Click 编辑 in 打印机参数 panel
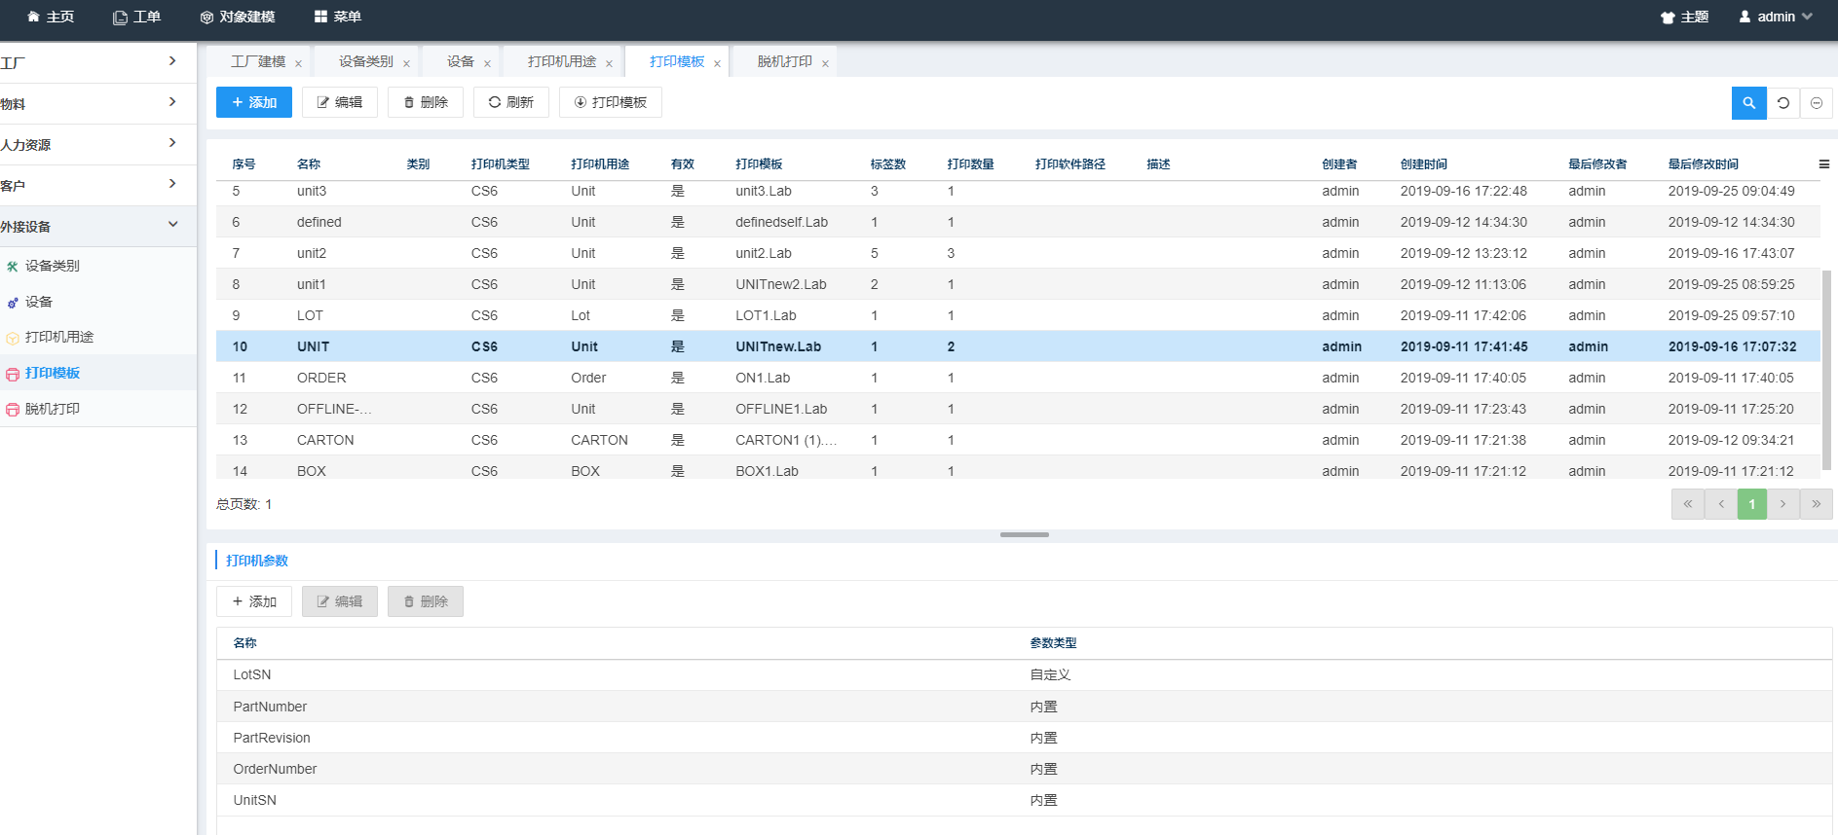The image size is (1838, 835). coord(340,601)
